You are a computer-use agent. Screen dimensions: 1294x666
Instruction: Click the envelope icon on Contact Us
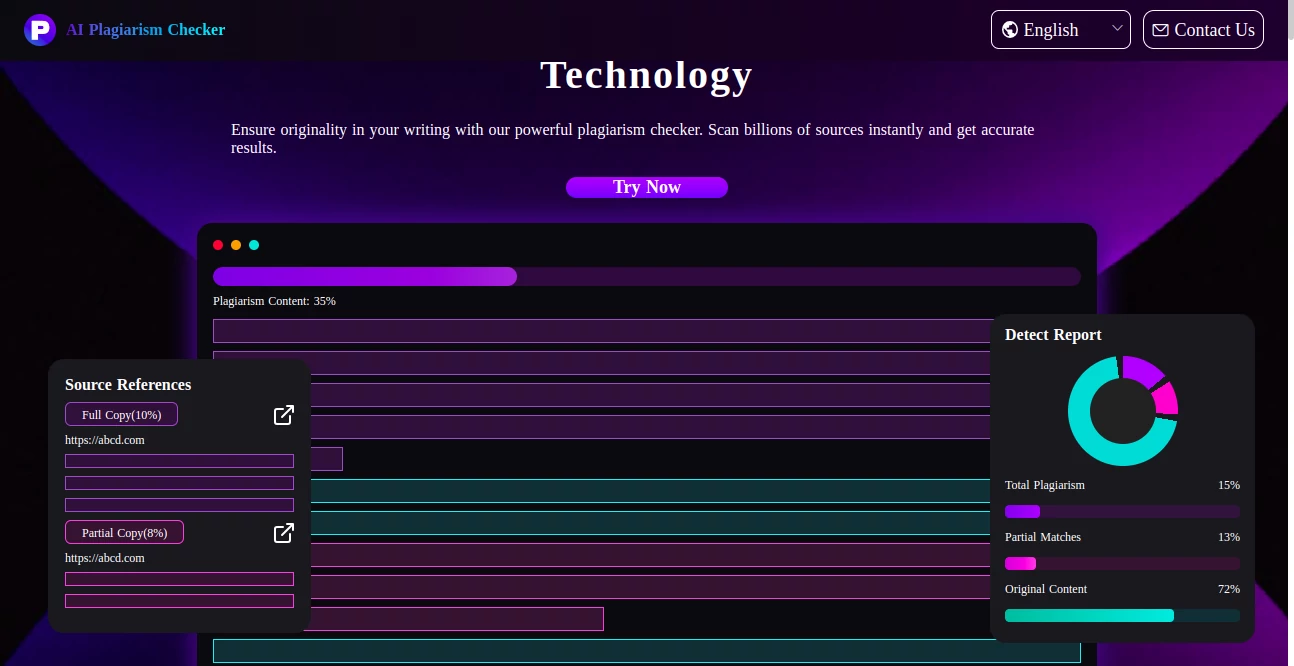point(1161,29)
